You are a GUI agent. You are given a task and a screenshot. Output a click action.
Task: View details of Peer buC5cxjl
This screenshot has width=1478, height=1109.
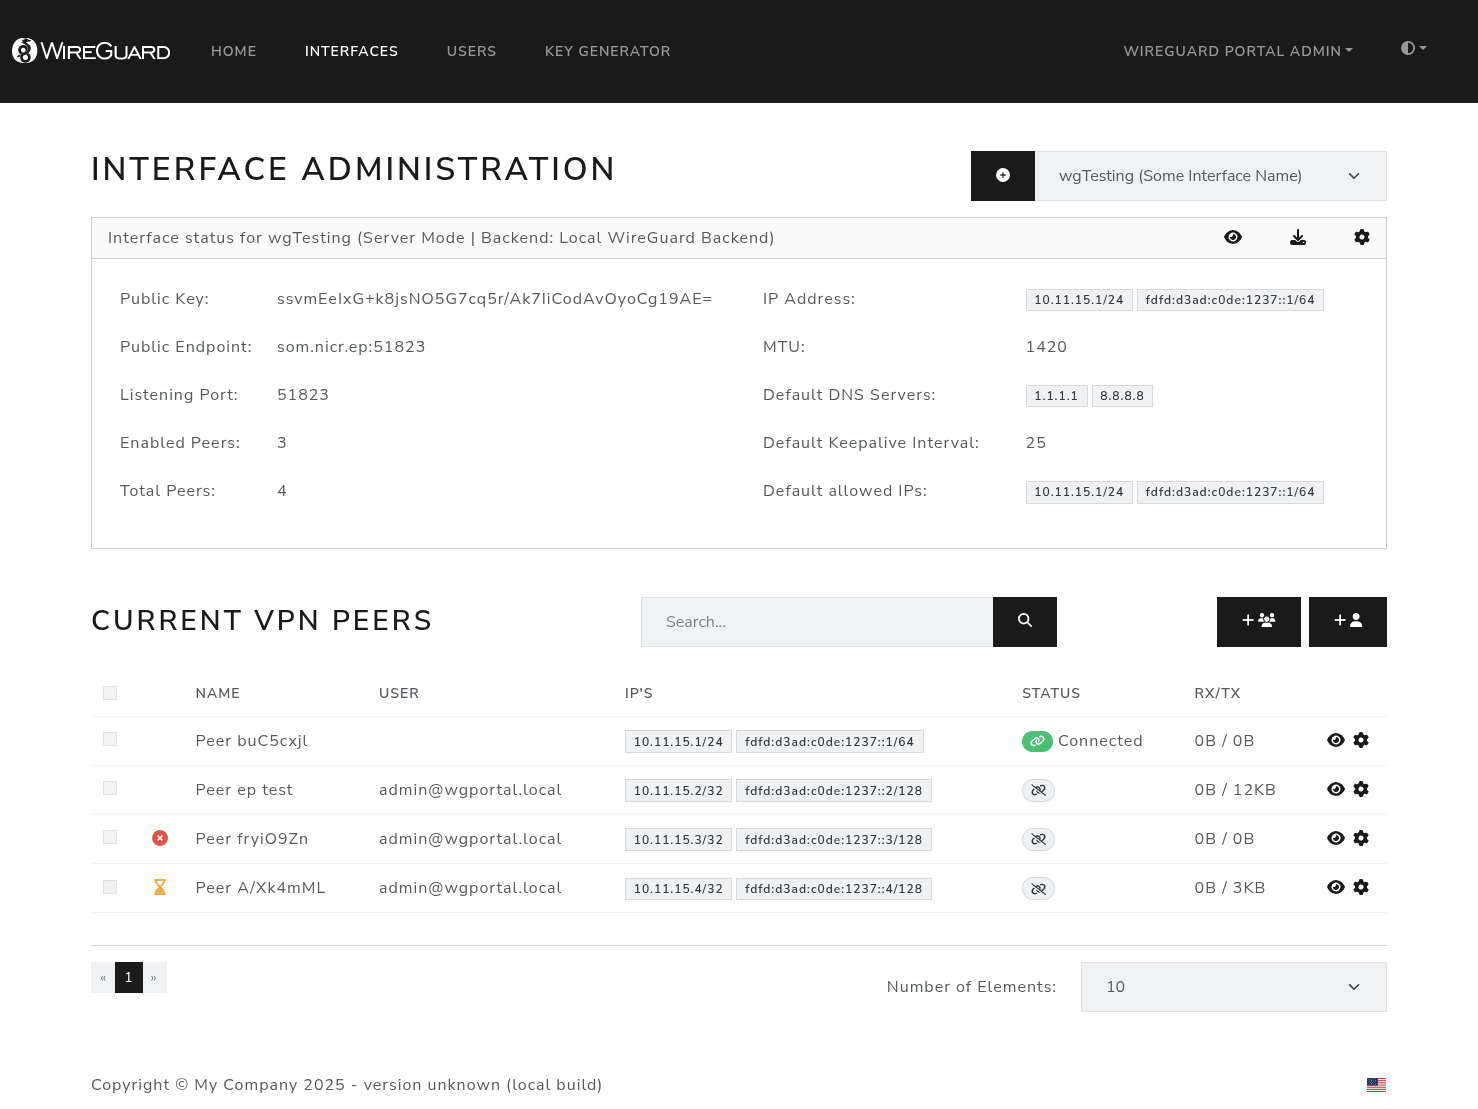[1335, 741]
